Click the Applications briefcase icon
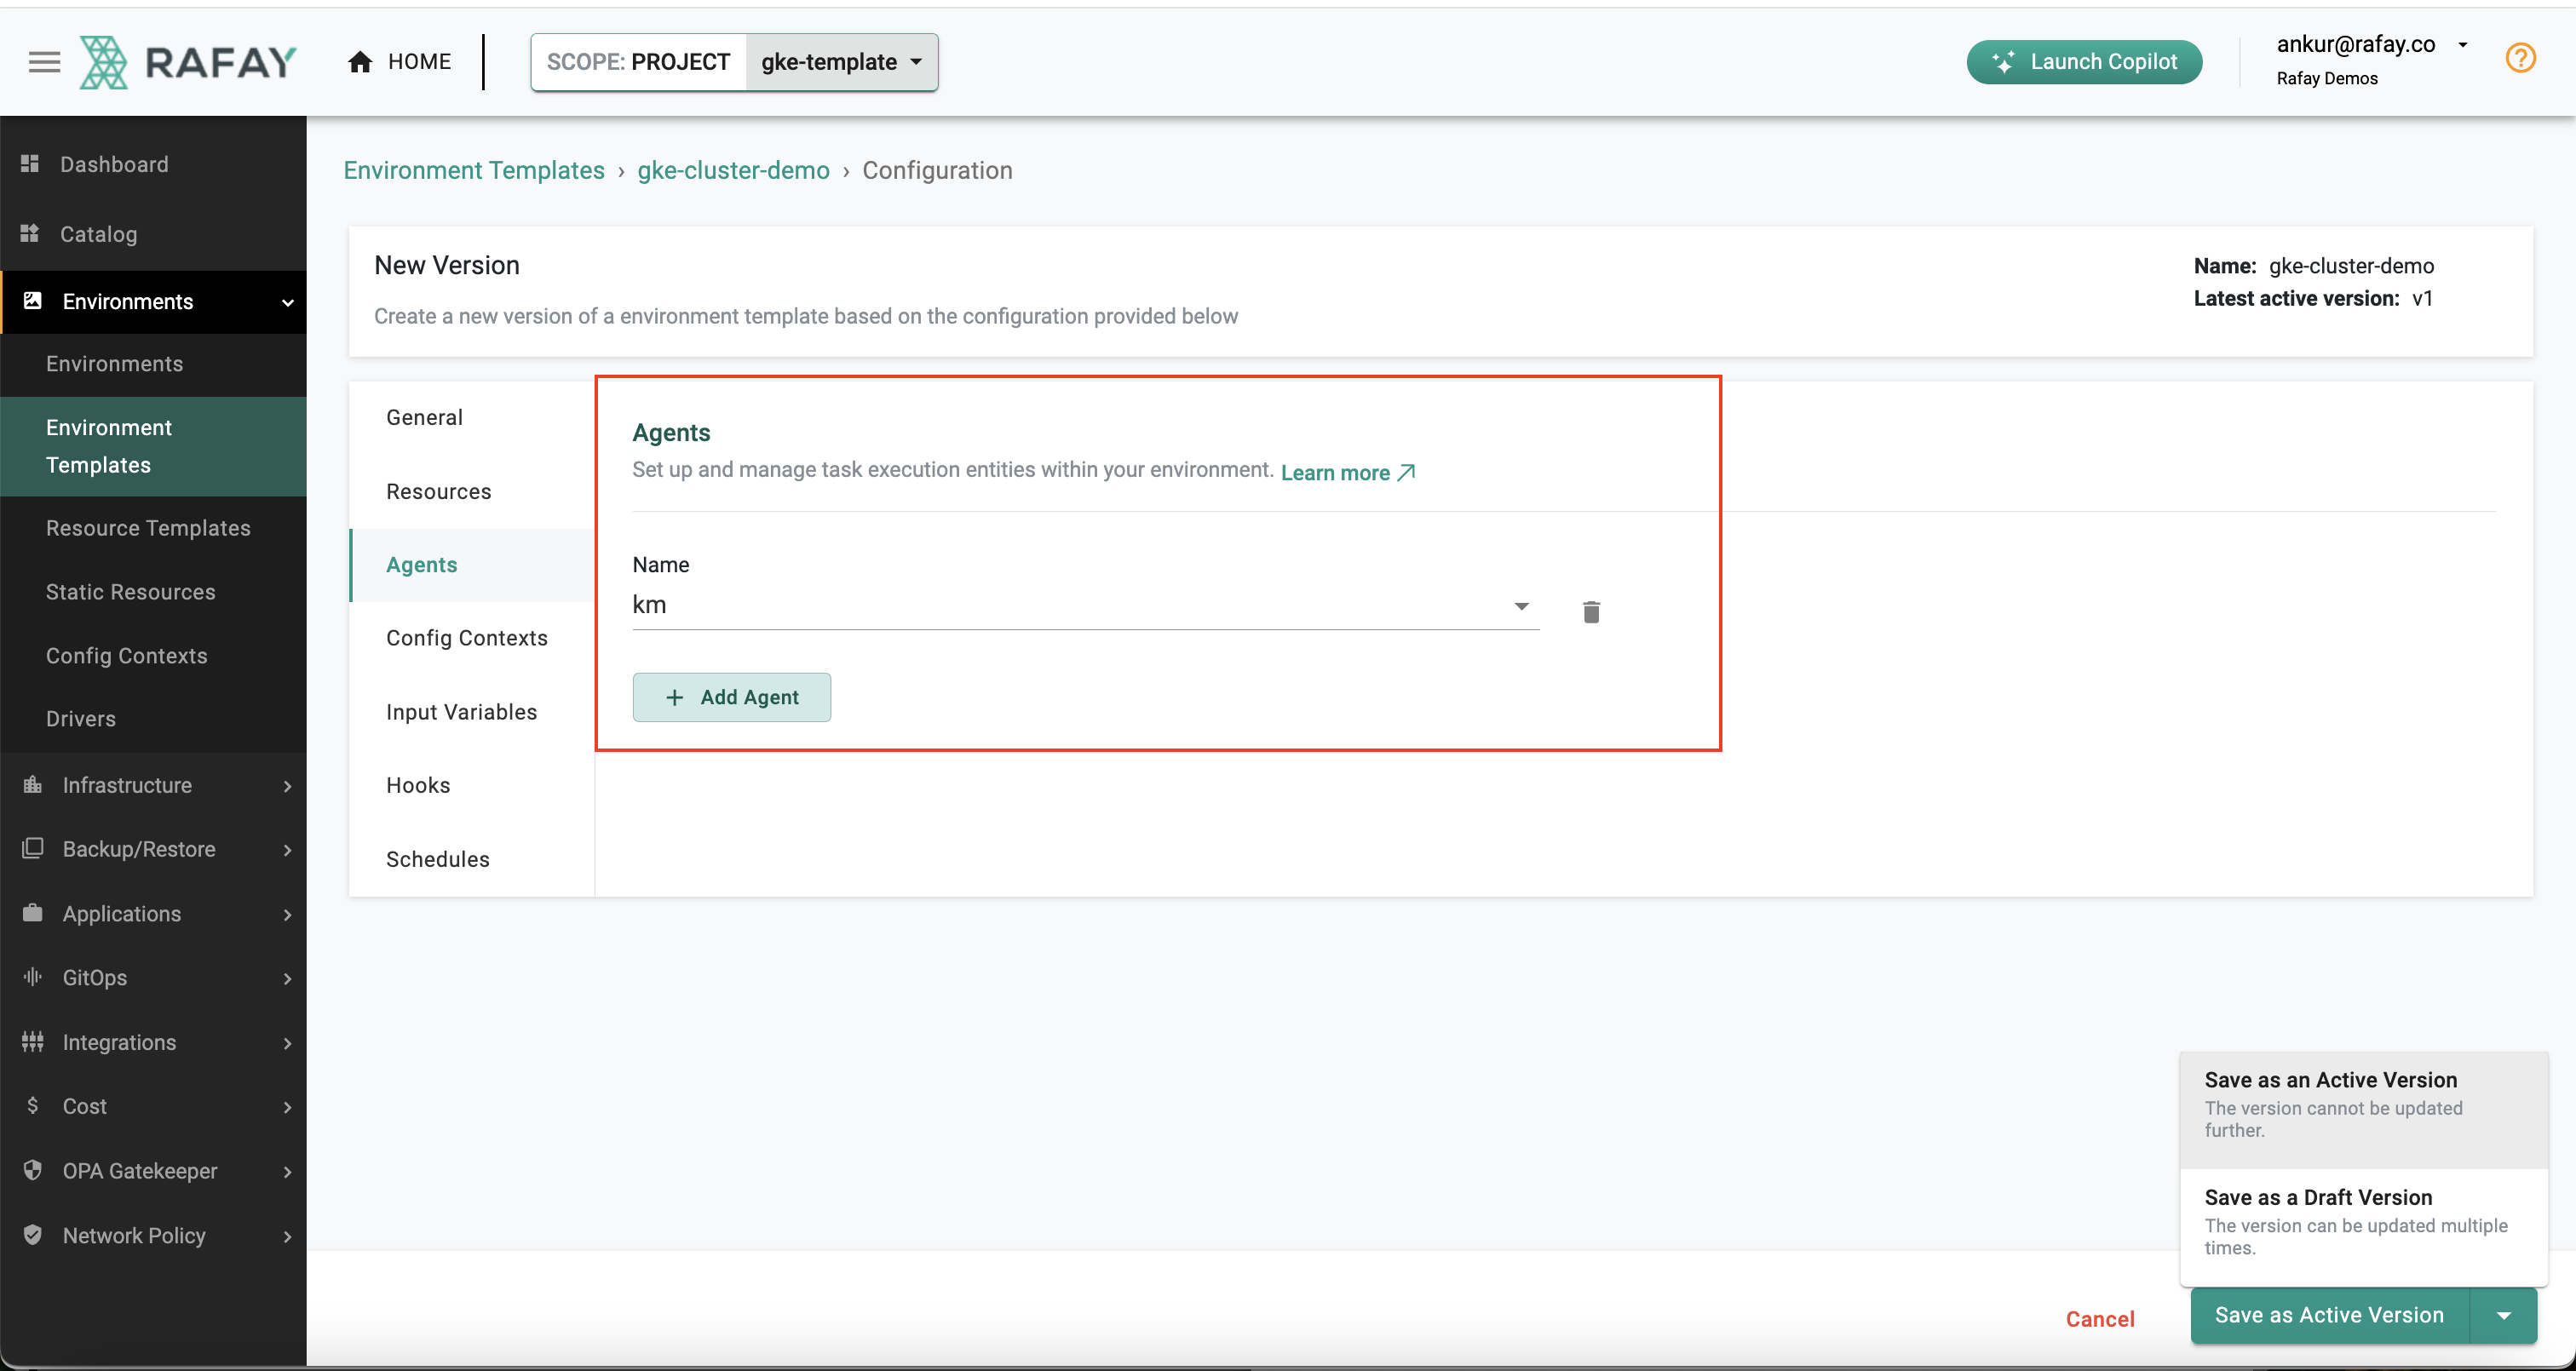Image resolution: width=2576 pixels, height=1371 pixels. coord(32,913)
